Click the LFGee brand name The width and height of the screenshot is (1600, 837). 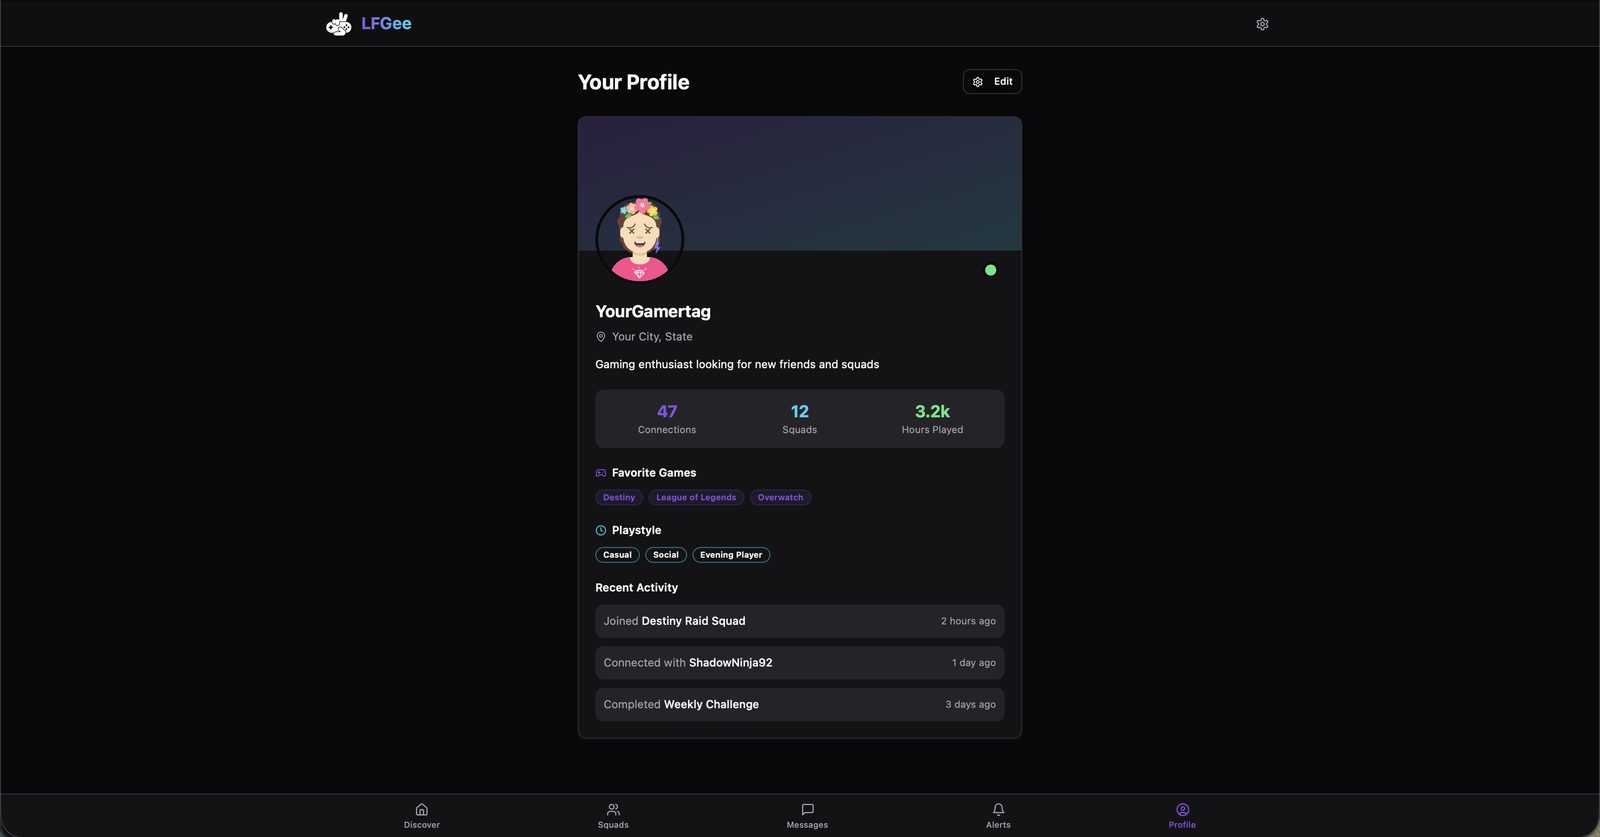point(386,24)
